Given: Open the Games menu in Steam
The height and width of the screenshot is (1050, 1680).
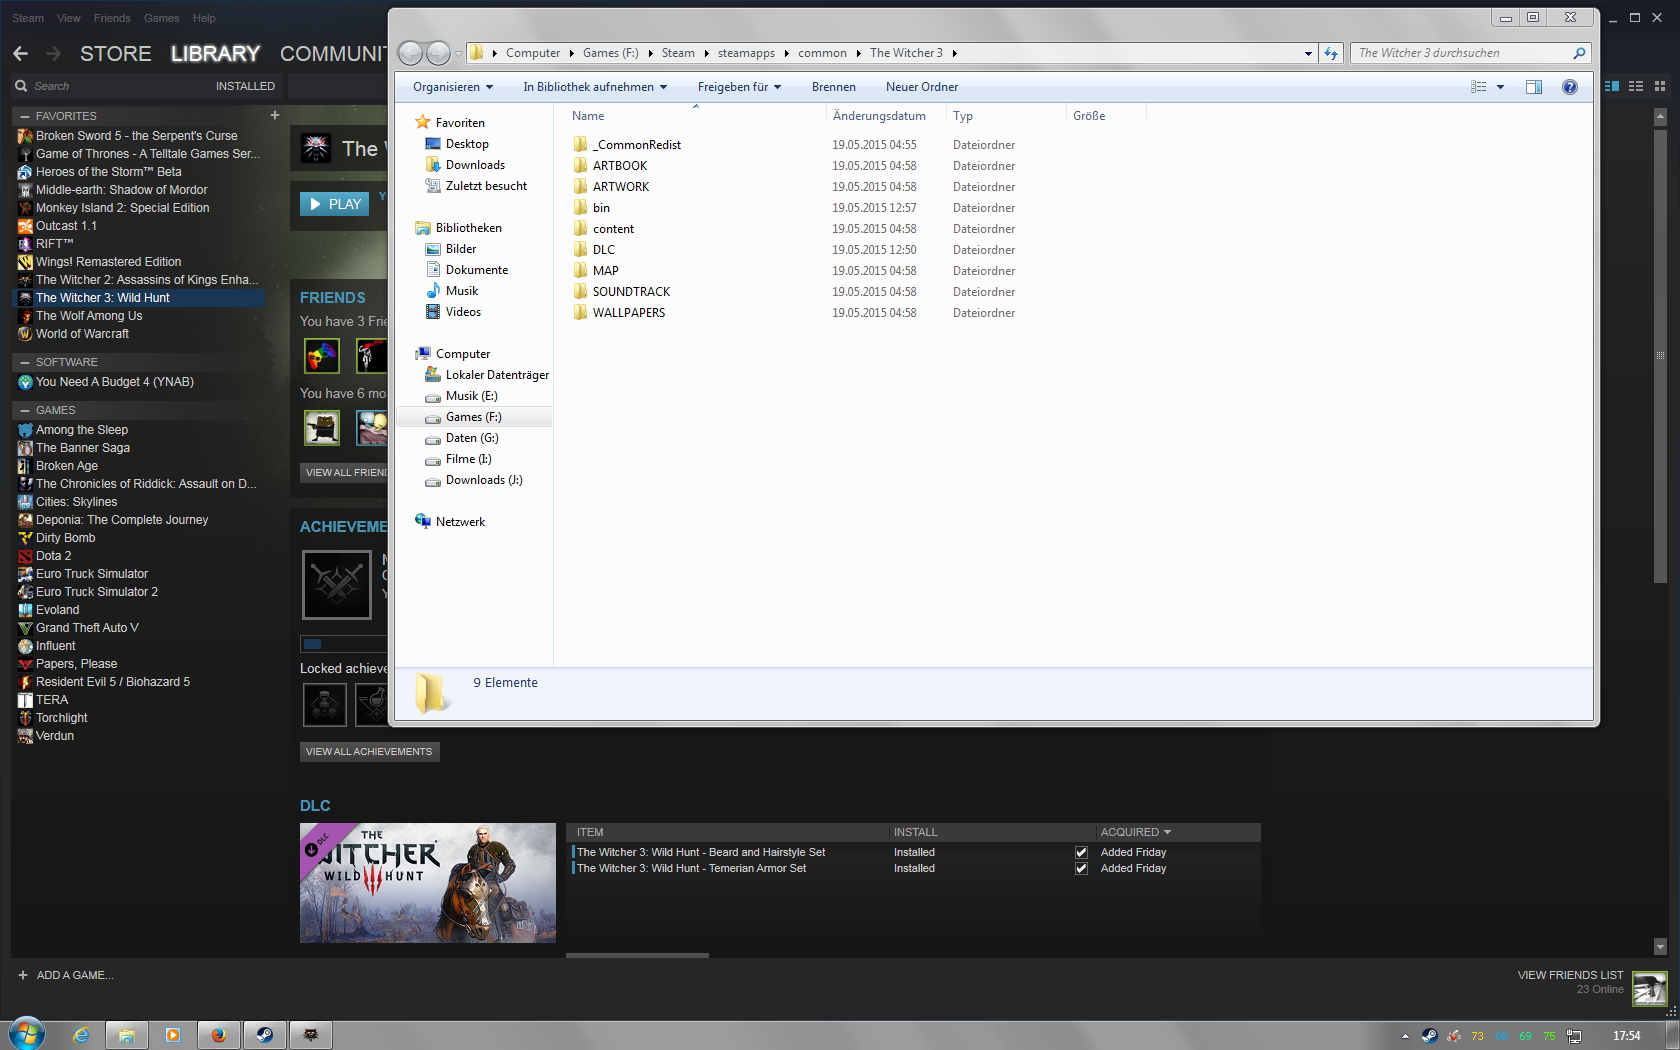Looking at the screenshot, I should coord(161,18).
